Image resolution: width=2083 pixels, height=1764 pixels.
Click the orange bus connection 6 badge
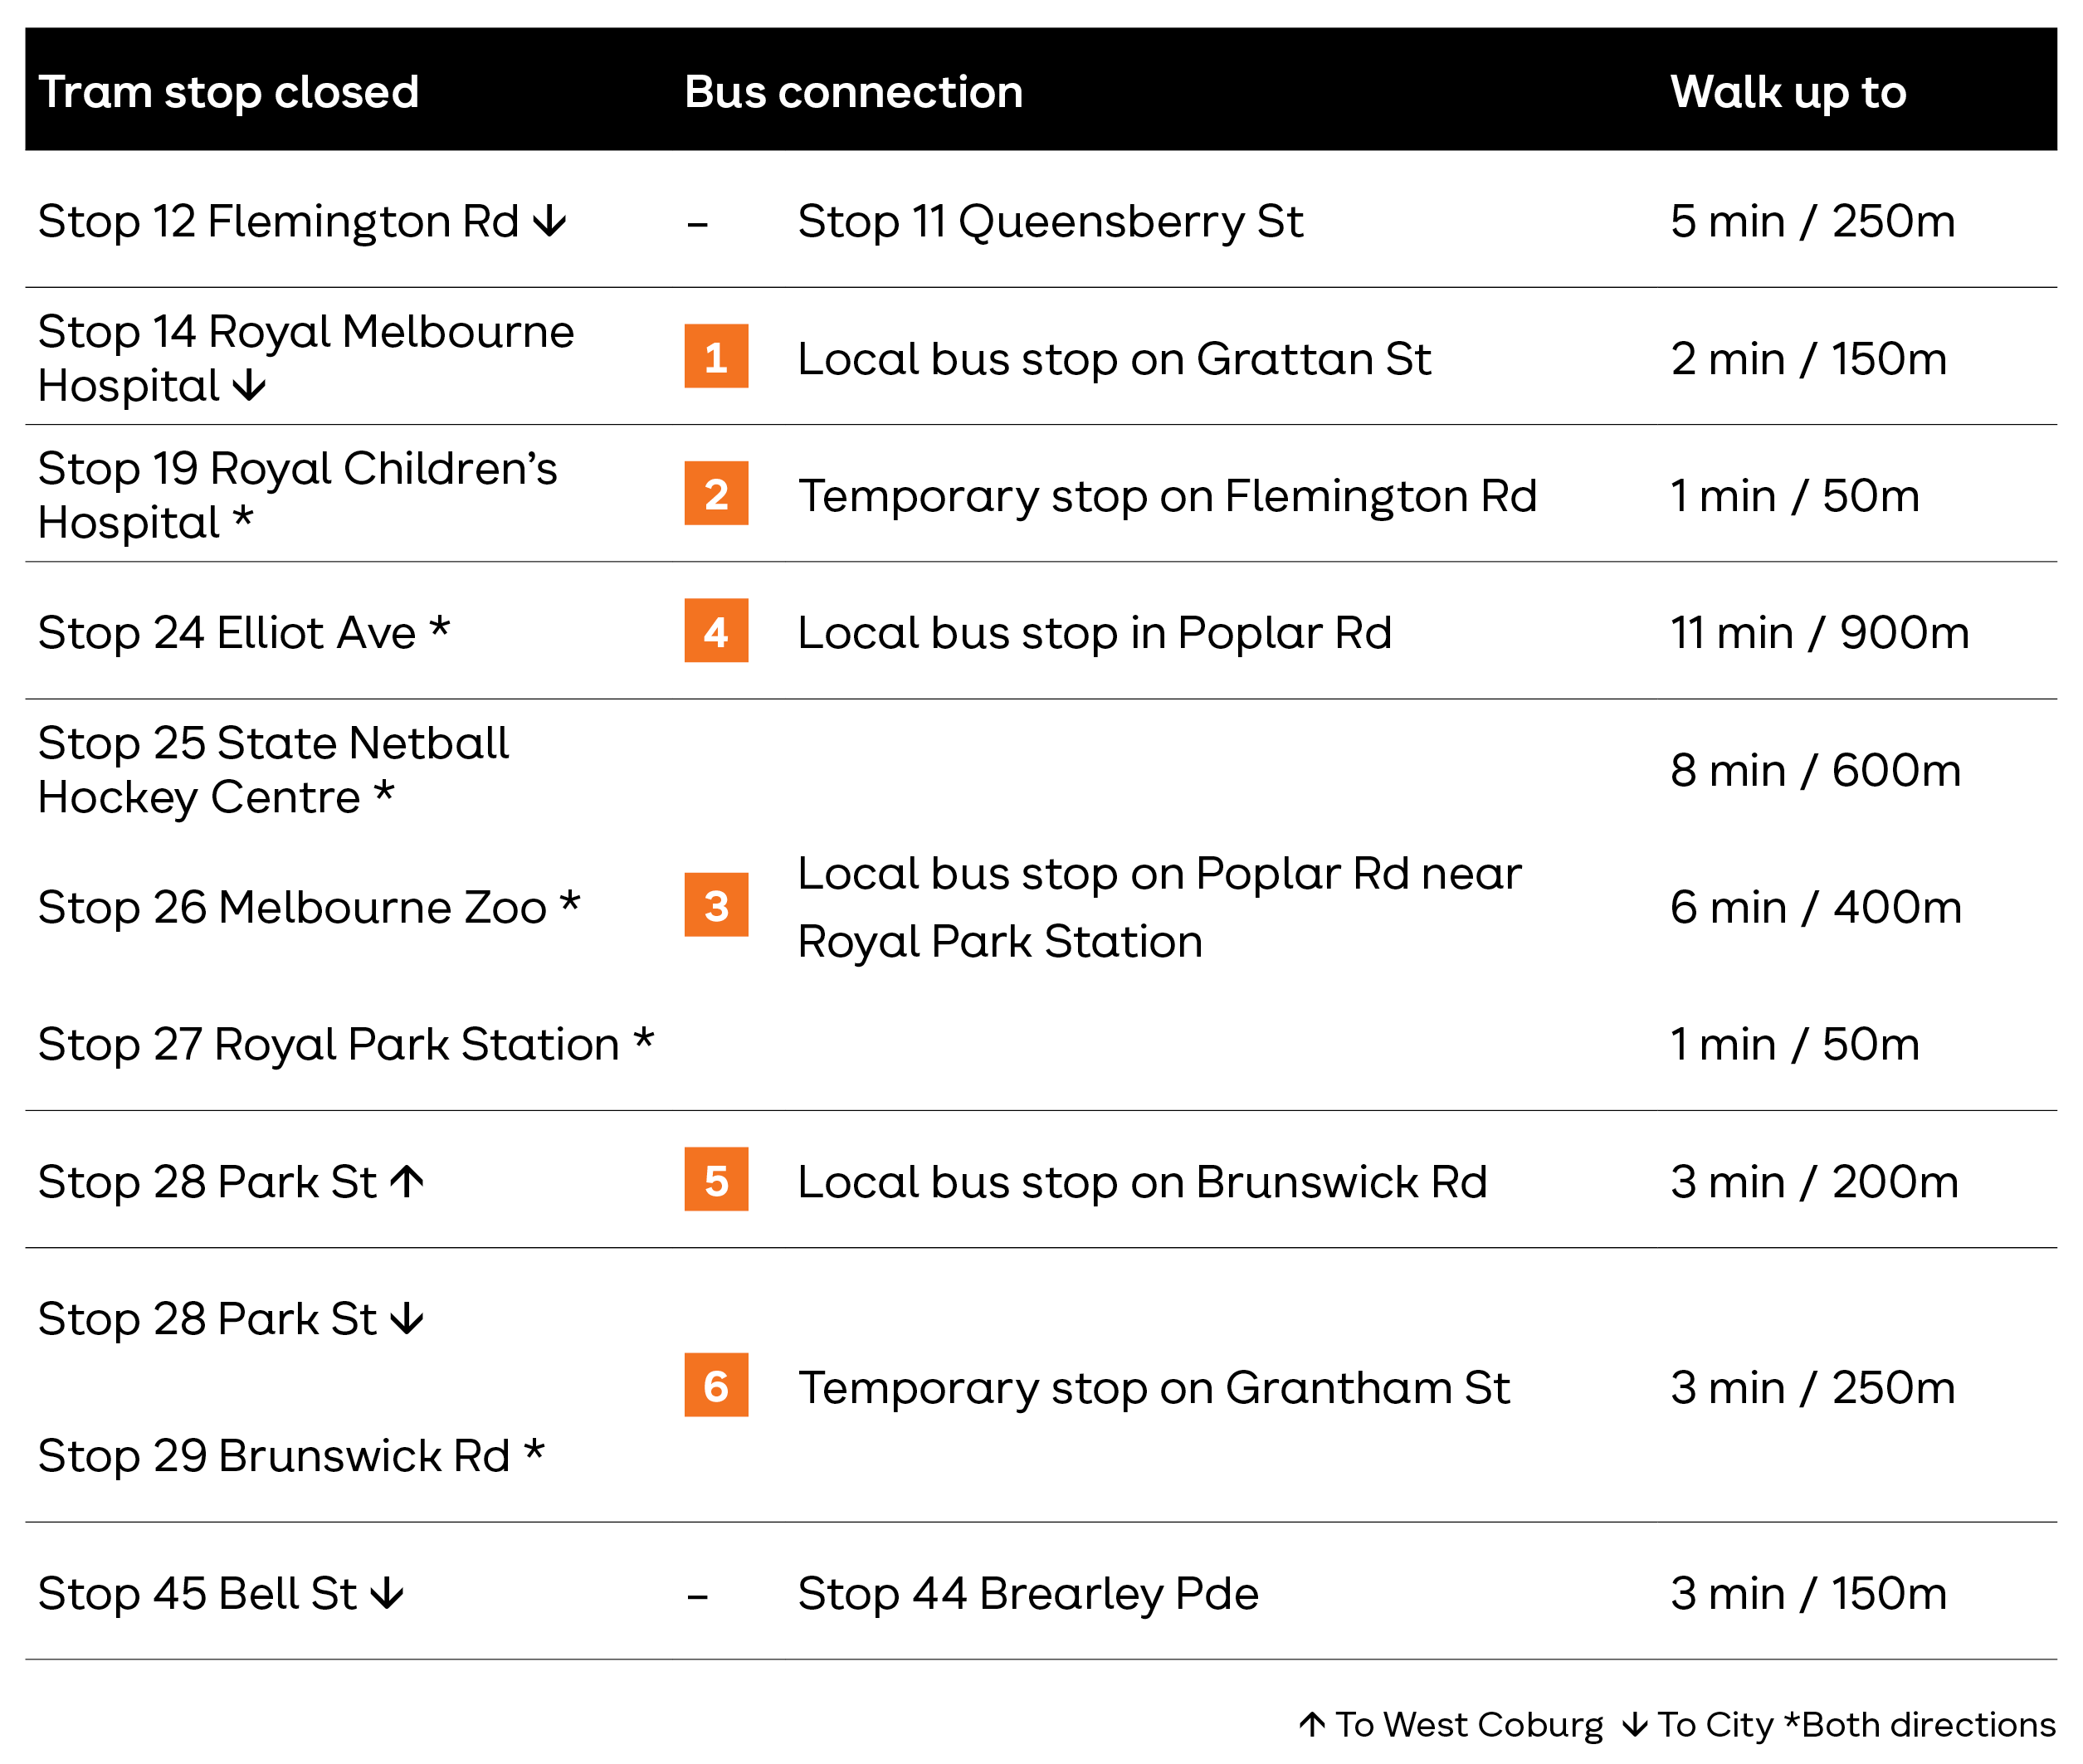point(716,1385)
